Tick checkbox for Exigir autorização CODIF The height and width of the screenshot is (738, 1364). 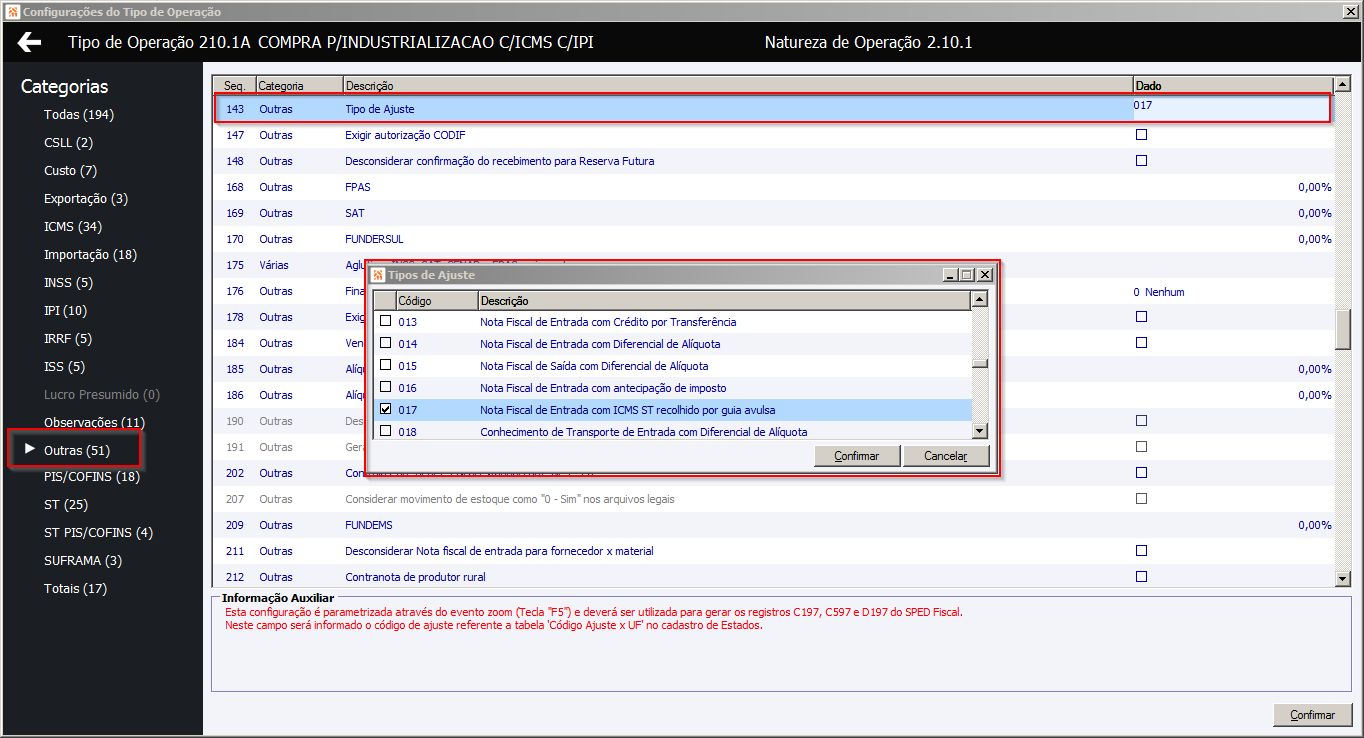click(1141, 135)
